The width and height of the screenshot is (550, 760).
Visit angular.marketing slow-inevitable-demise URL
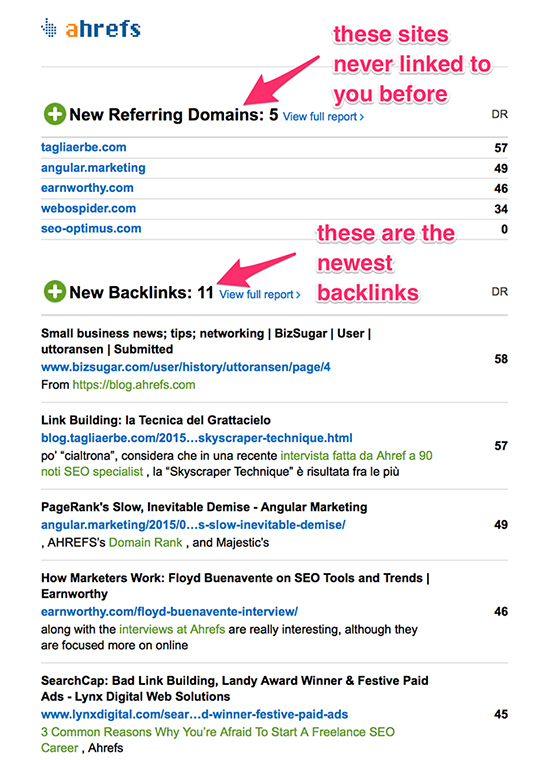pos(193,525)
